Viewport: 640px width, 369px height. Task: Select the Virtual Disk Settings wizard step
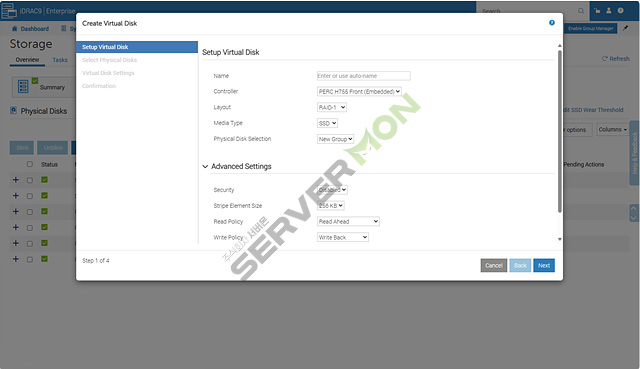click(x=108, y=73)
